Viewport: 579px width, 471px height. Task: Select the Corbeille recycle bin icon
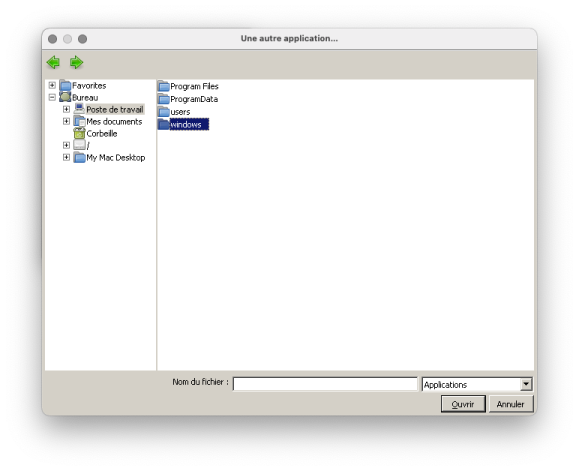79,133
